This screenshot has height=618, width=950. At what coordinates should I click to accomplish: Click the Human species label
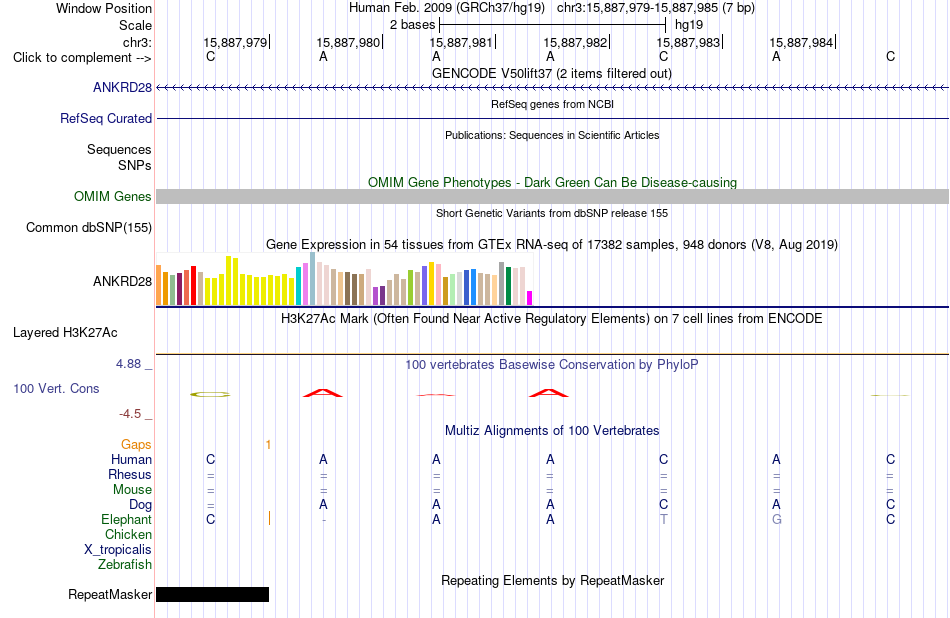click(x=131, y=460)
